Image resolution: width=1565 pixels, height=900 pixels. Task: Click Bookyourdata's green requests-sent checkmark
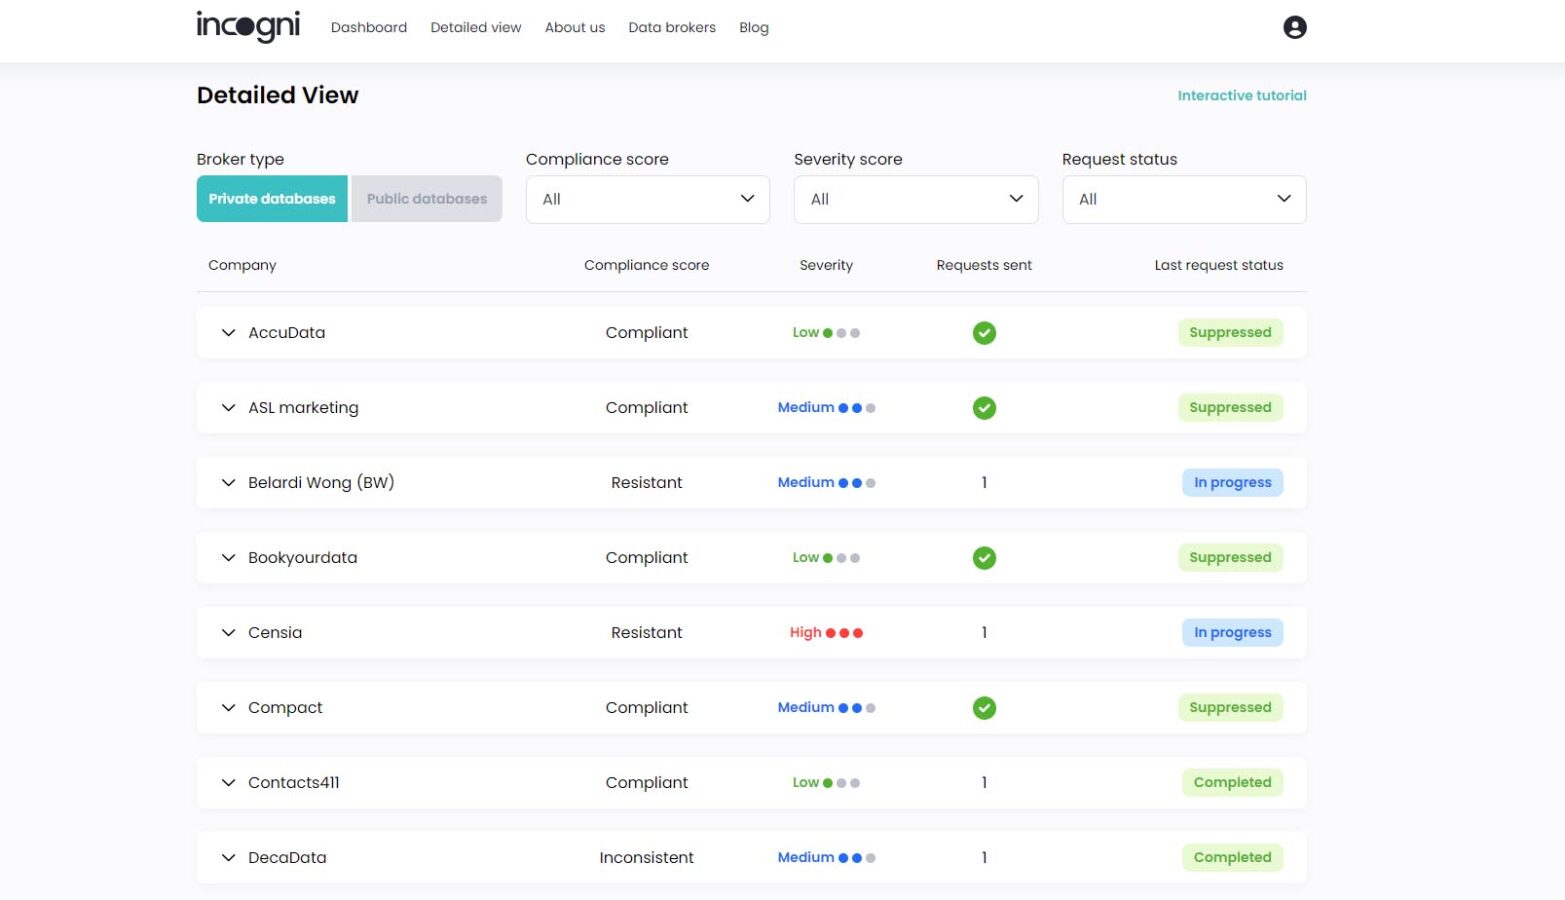point(984,558)
